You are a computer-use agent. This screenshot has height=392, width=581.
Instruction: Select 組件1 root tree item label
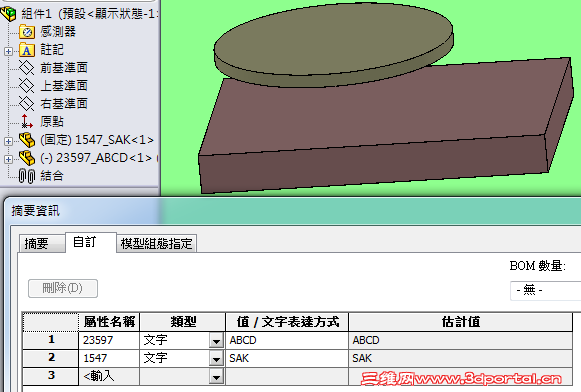(x=89, y=14)
